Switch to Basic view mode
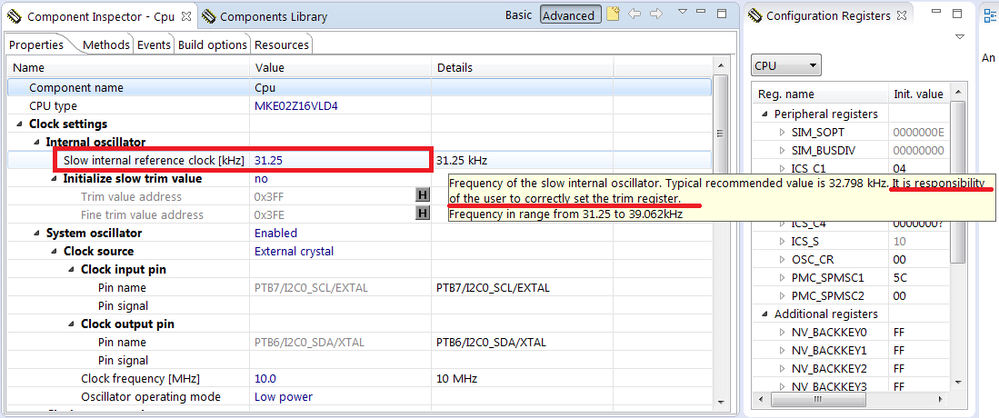This screenshot has width=999, height=418. tap(518, 15)
